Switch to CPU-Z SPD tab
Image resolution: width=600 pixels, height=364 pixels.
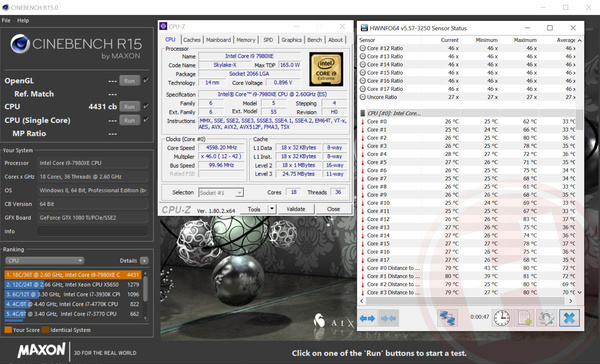coord(268,40)
